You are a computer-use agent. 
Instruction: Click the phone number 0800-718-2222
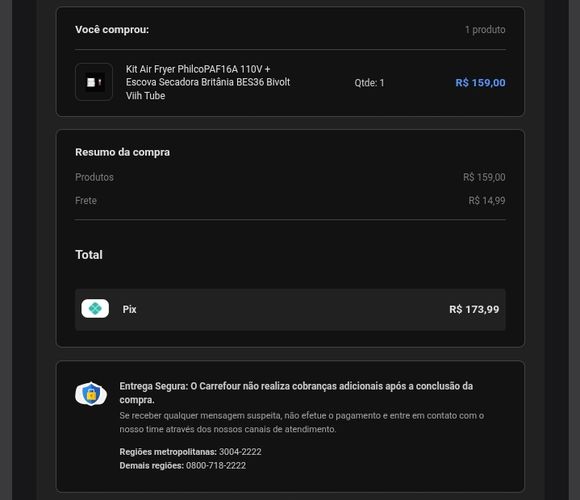[216, 465]
